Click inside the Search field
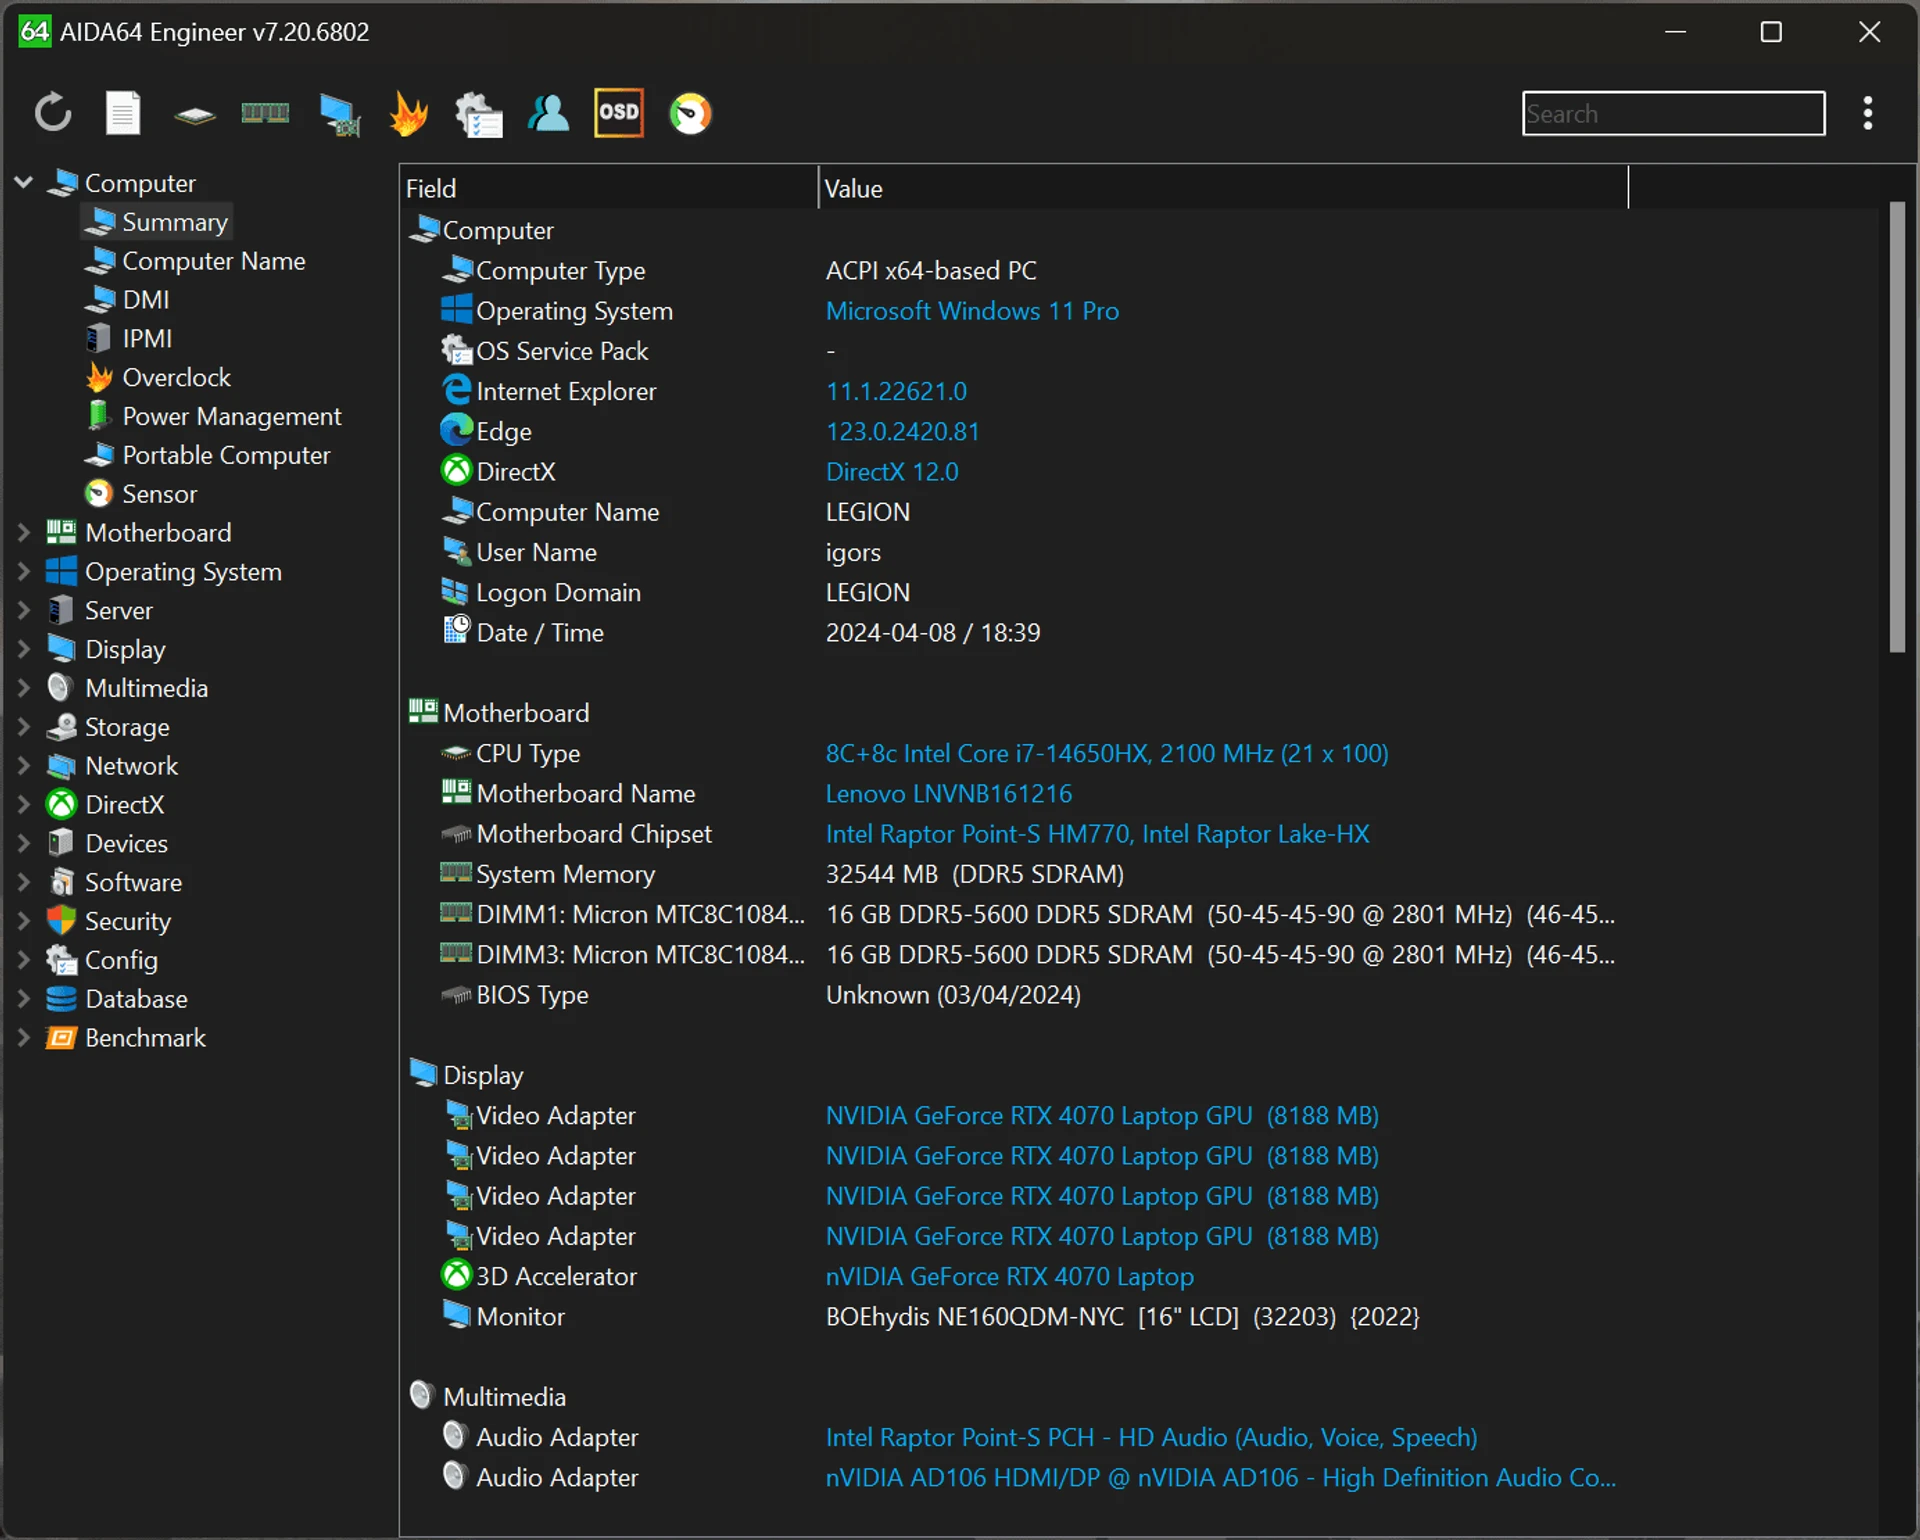 tap(1673, 113)
